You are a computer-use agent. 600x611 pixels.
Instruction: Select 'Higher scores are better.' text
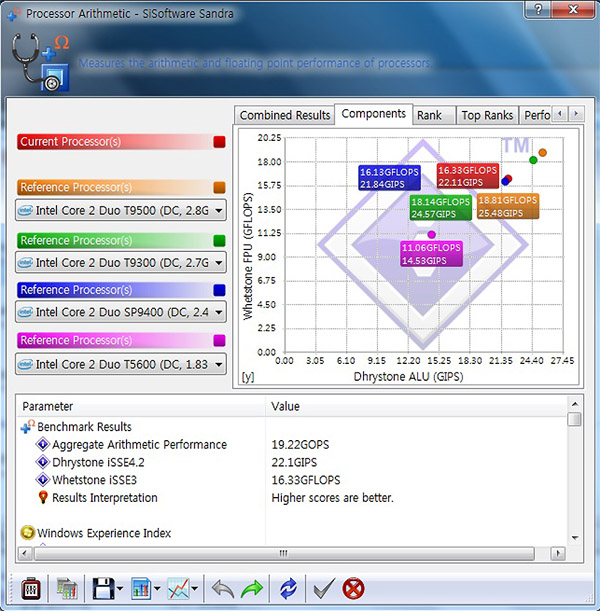[332, 498]
